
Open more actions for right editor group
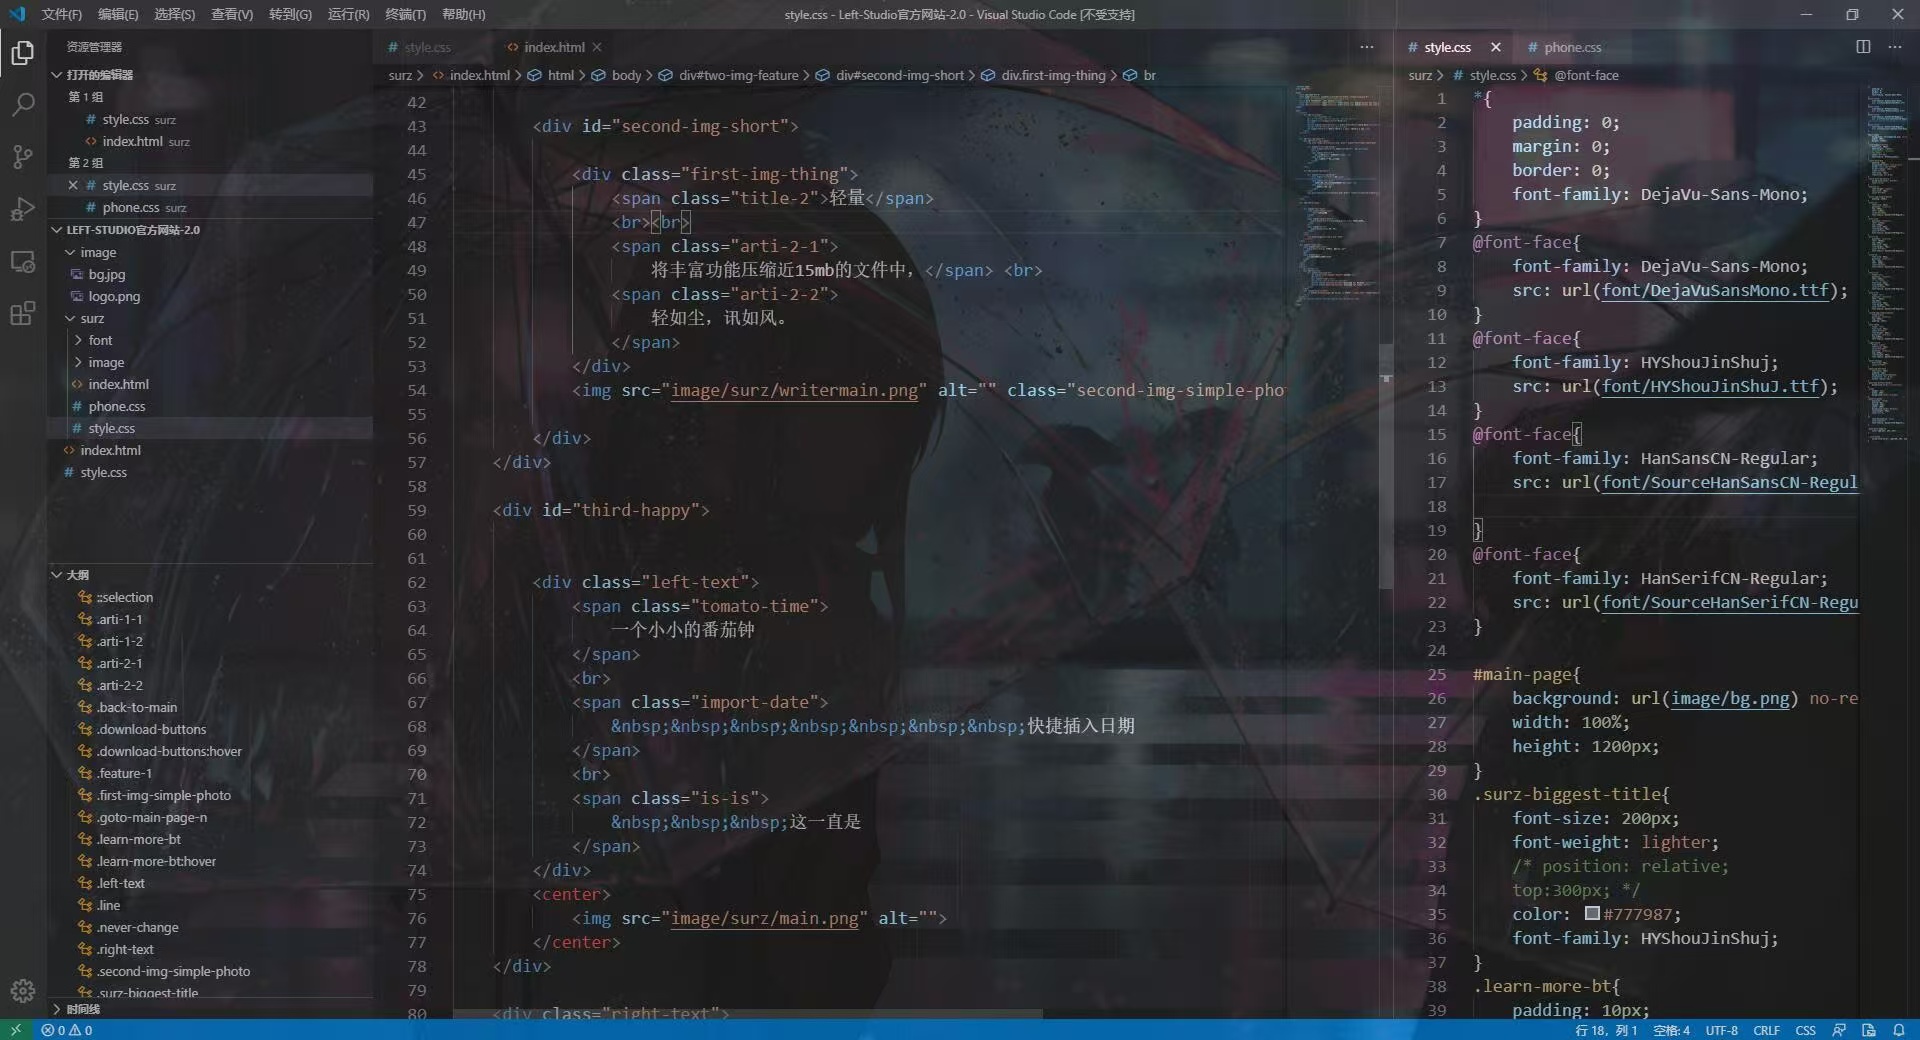coord(1895,47)
